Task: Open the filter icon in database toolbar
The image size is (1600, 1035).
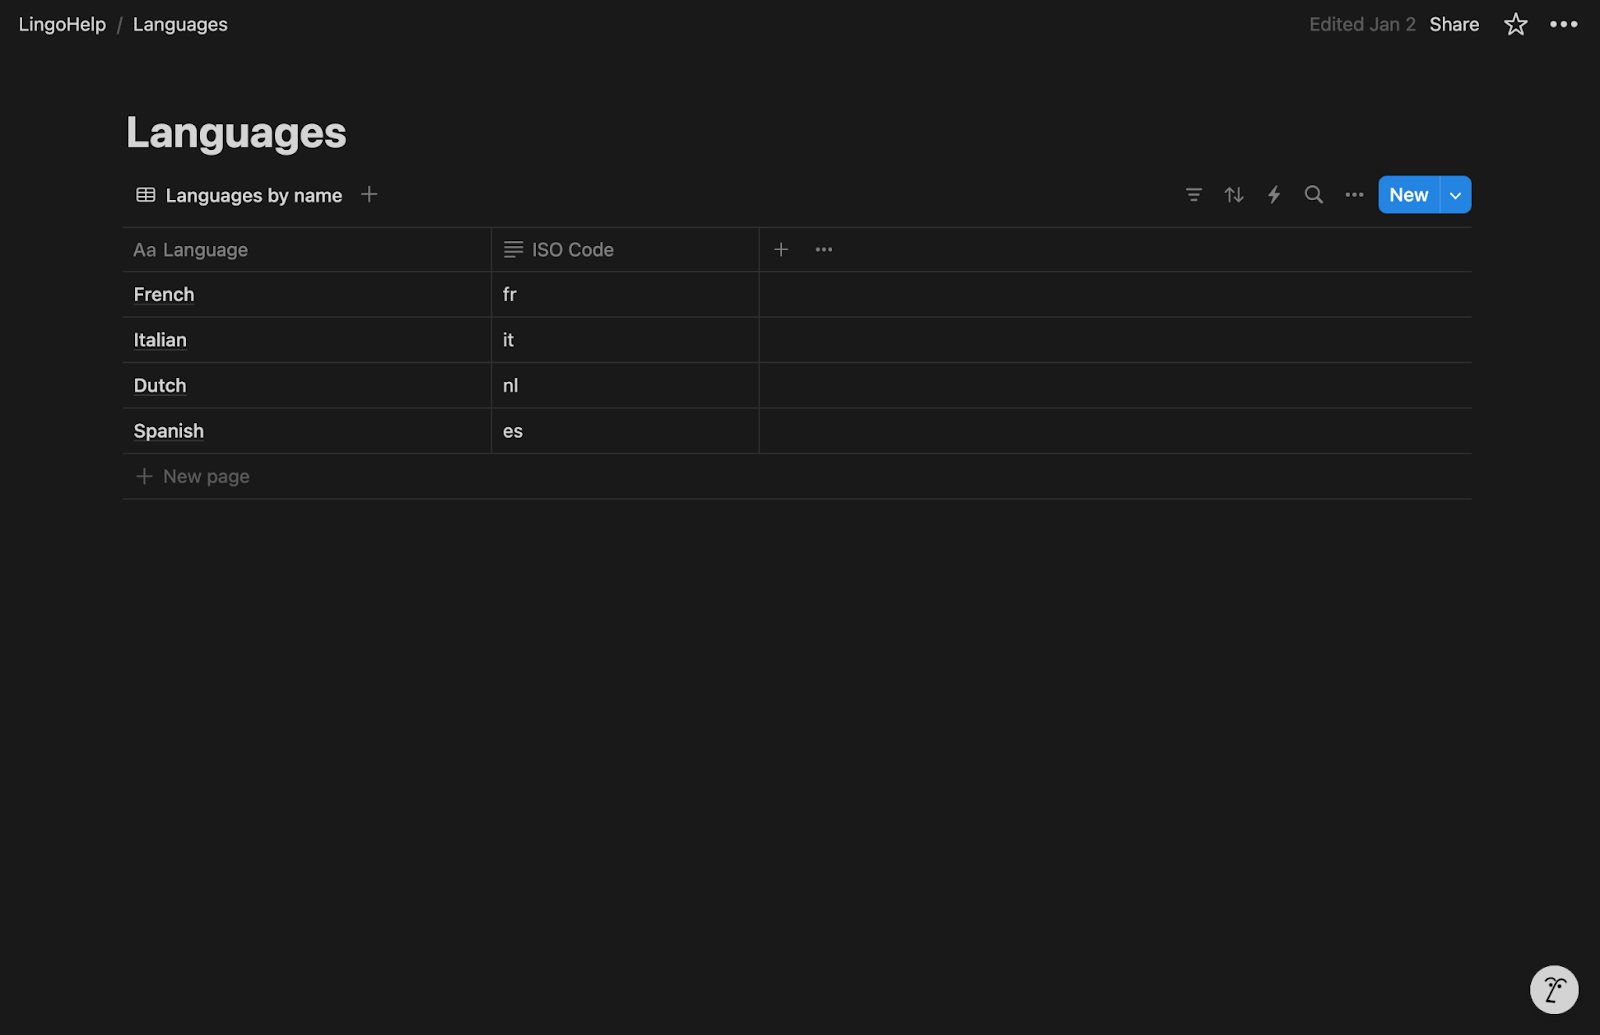Action: click(x=1193, y=195)
